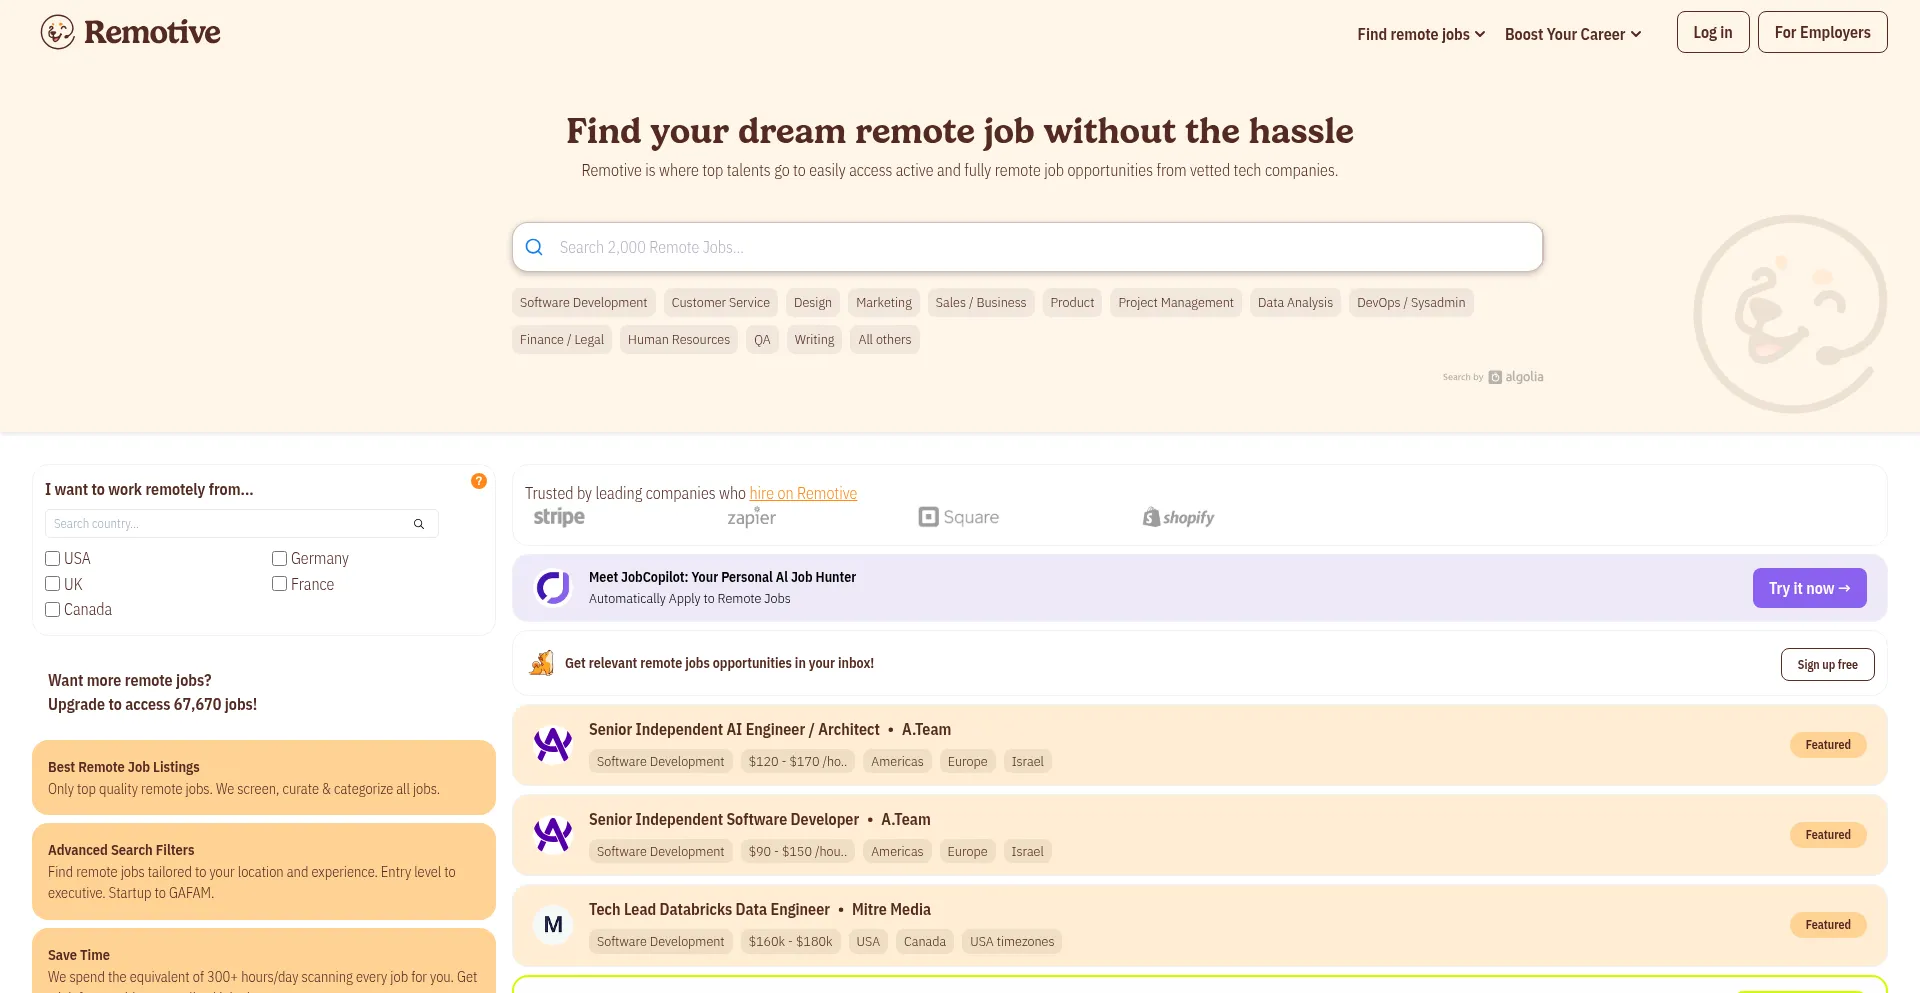Click the Algolia logo
This screenshot has height=993, width=1920.
pos(1516,377)
